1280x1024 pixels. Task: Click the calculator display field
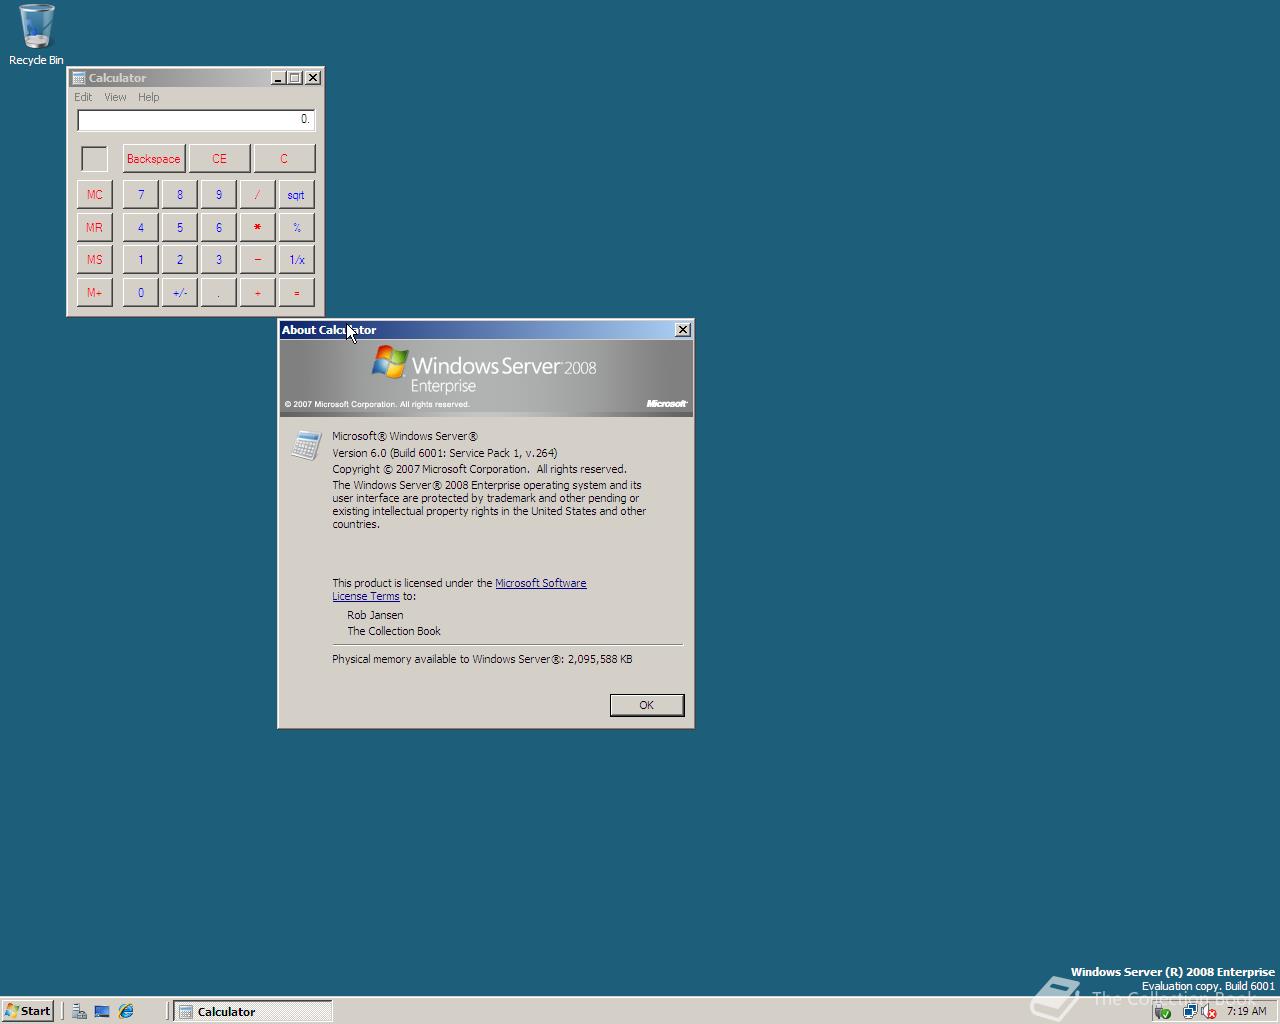click(x=196, y=120)
